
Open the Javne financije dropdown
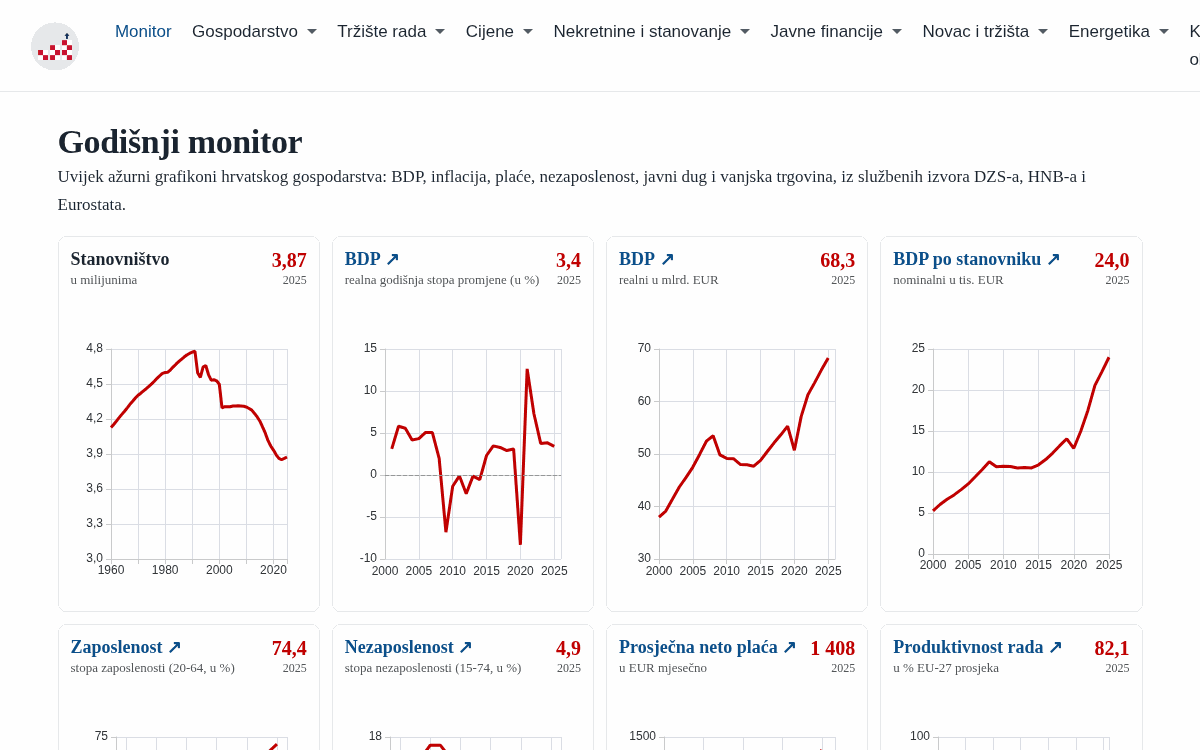click(x=836, y=32)
